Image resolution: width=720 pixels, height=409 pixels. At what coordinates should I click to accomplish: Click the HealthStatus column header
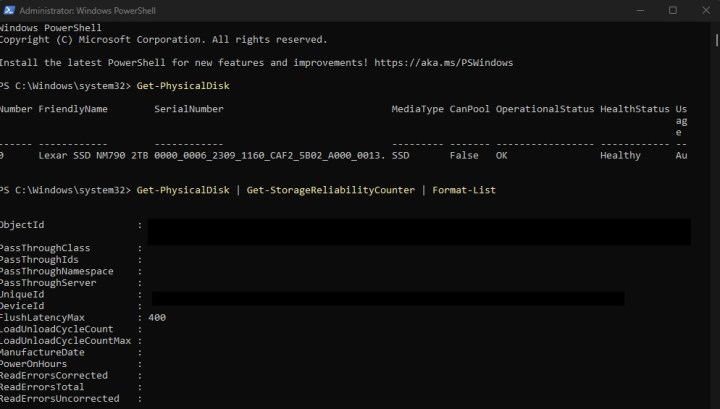click(x=632, y=108)
